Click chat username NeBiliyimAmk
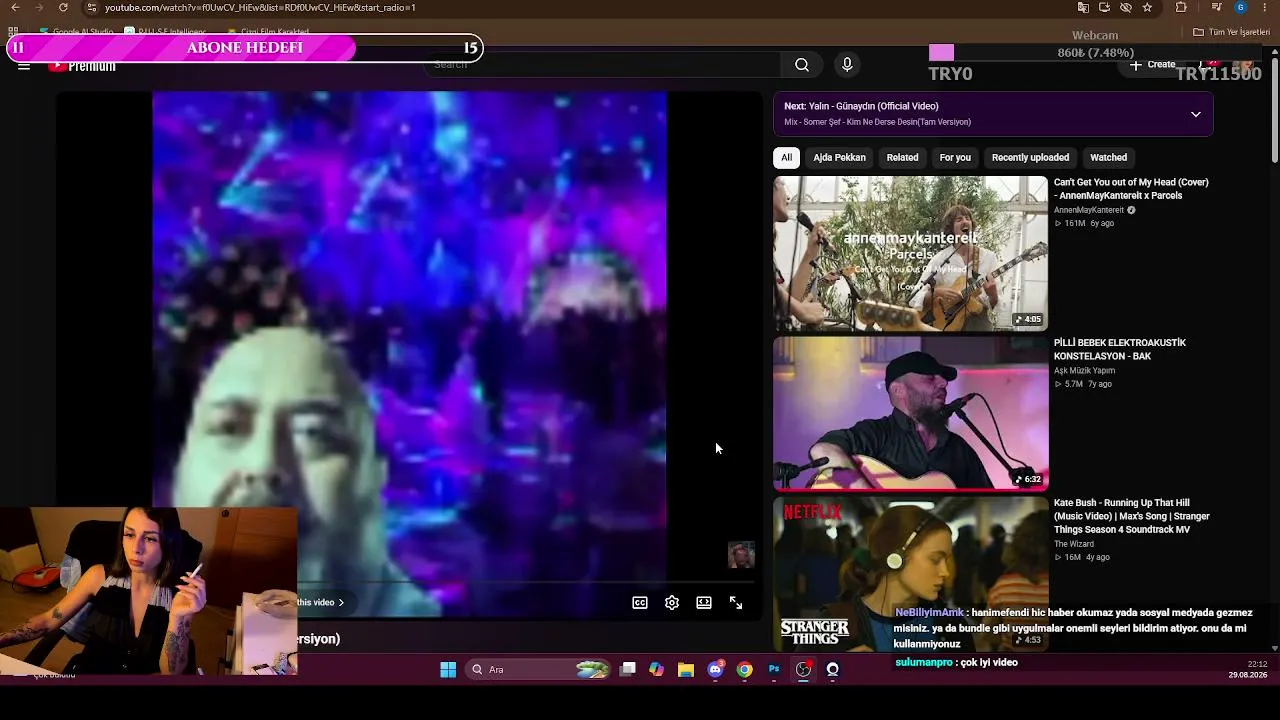Screen dimensions: 1280x720 coord(929,613)
